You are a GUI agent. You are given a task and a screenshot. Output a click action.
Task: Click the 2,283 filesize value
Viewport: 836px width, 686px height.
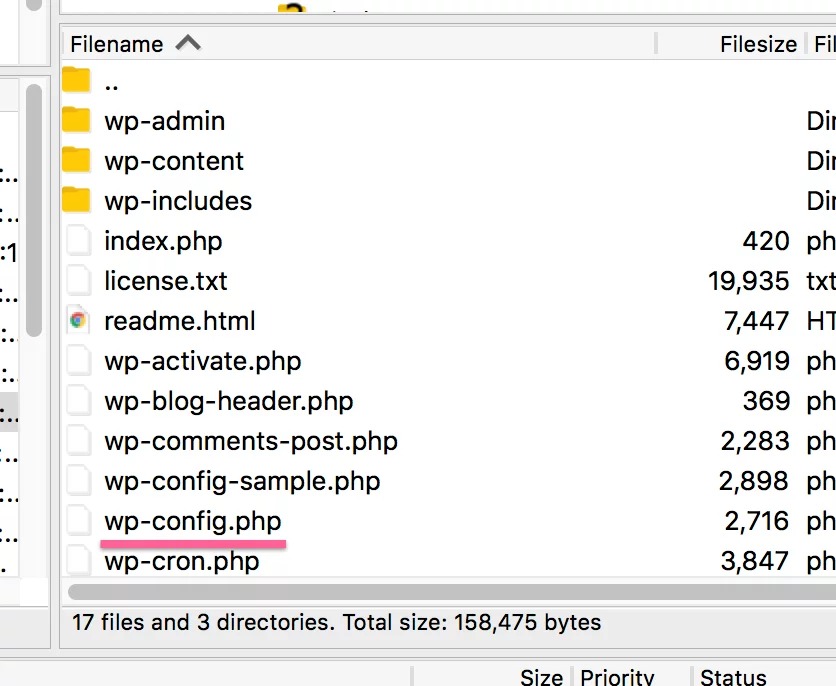tap(755, 441)
